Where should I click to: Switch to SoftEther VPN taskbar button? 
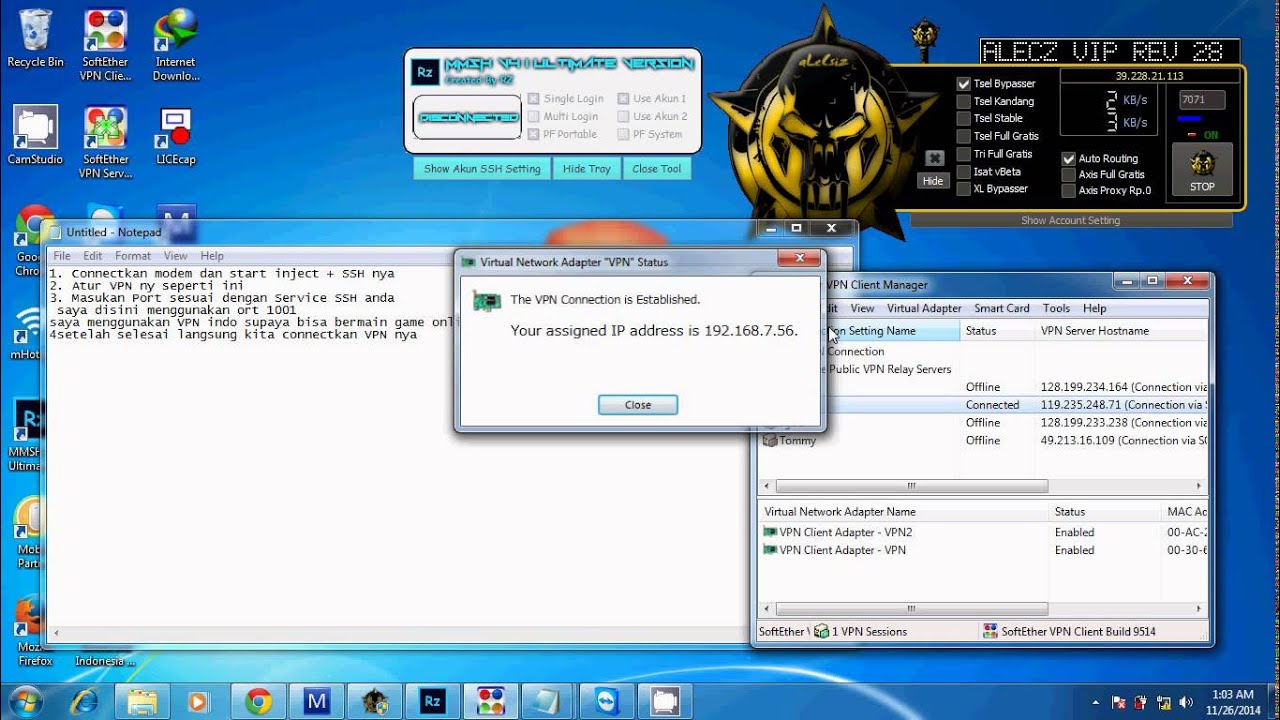(490, 701)
